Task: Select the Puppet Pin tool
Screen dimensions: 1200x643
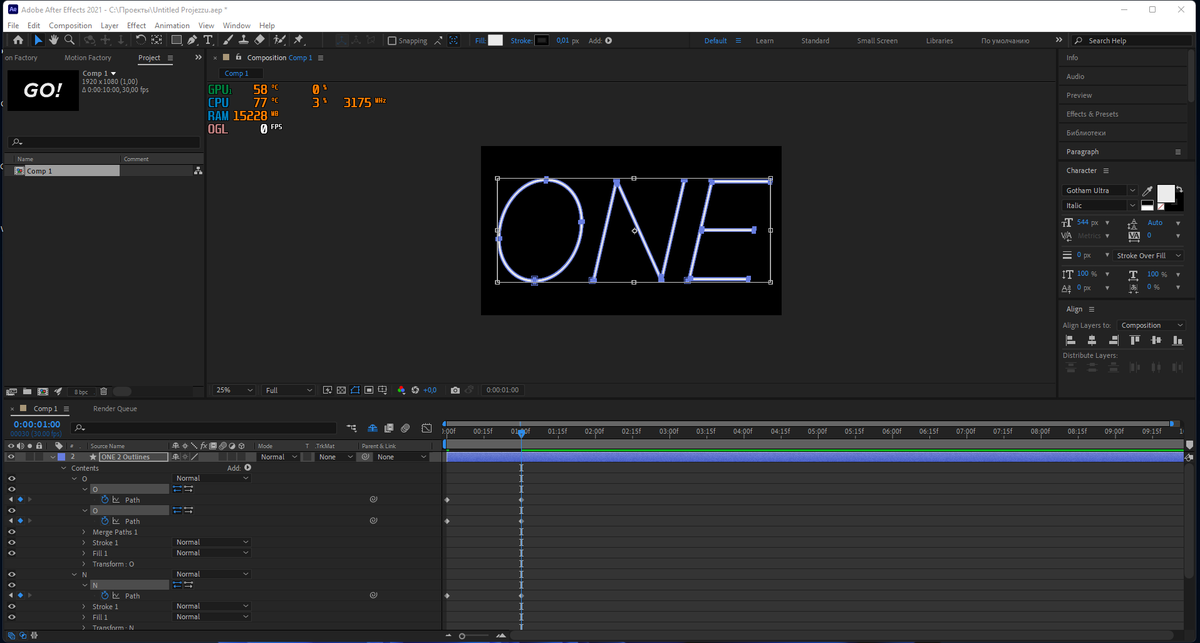Action: (x=299, y=40)
